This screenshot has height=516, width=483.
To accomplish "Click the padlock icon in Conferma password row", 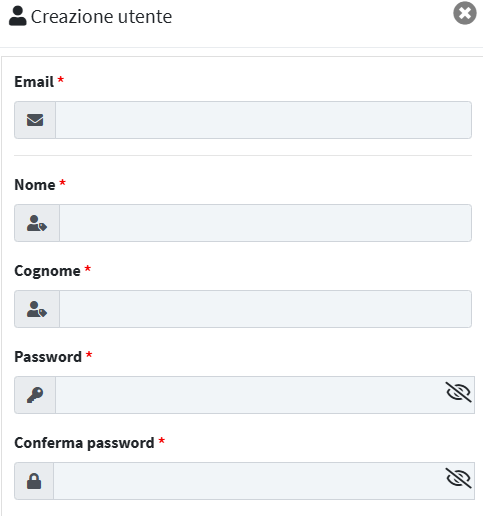I will click(34, 481).
